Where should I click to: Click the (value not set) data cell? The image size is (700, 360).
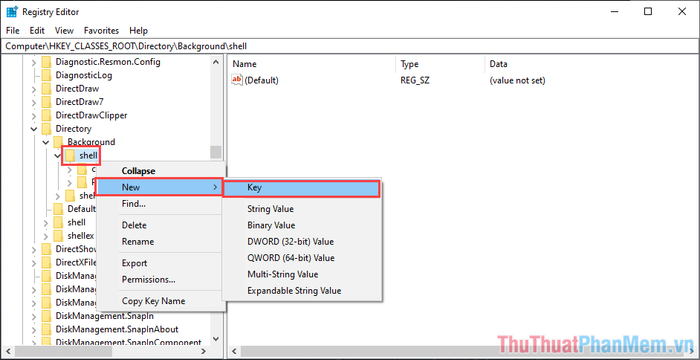coord(517,80)
